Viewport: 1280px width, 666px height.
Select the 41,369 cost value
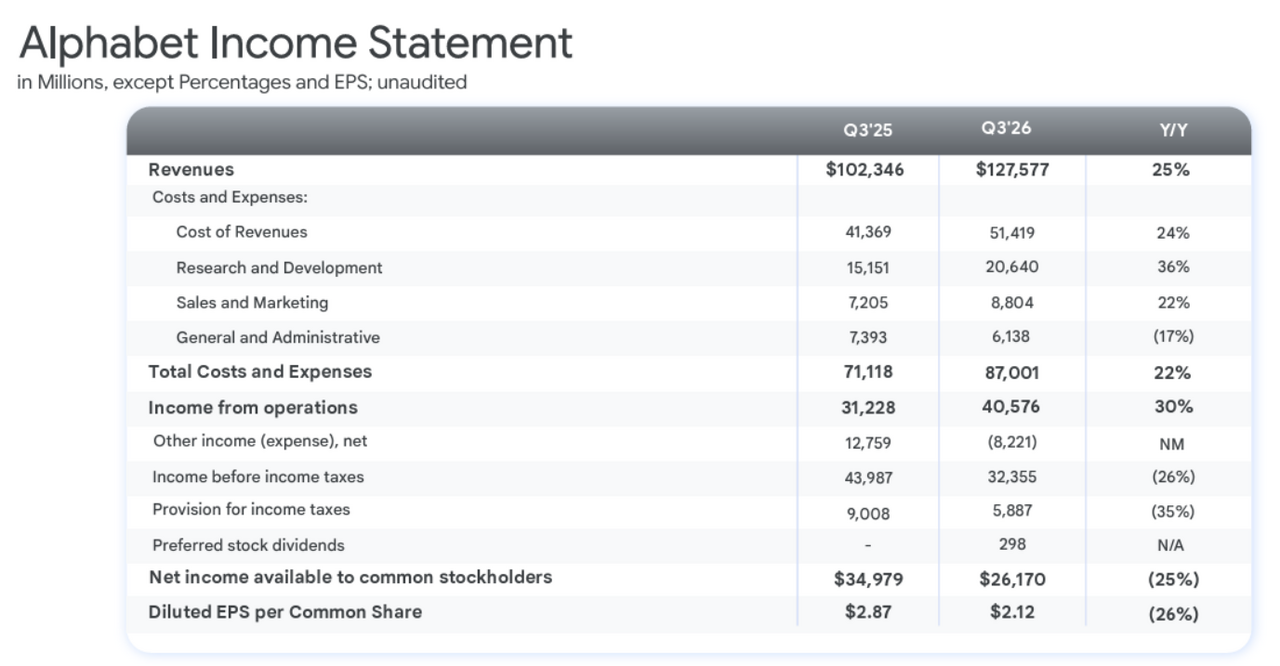pos(868,232)
